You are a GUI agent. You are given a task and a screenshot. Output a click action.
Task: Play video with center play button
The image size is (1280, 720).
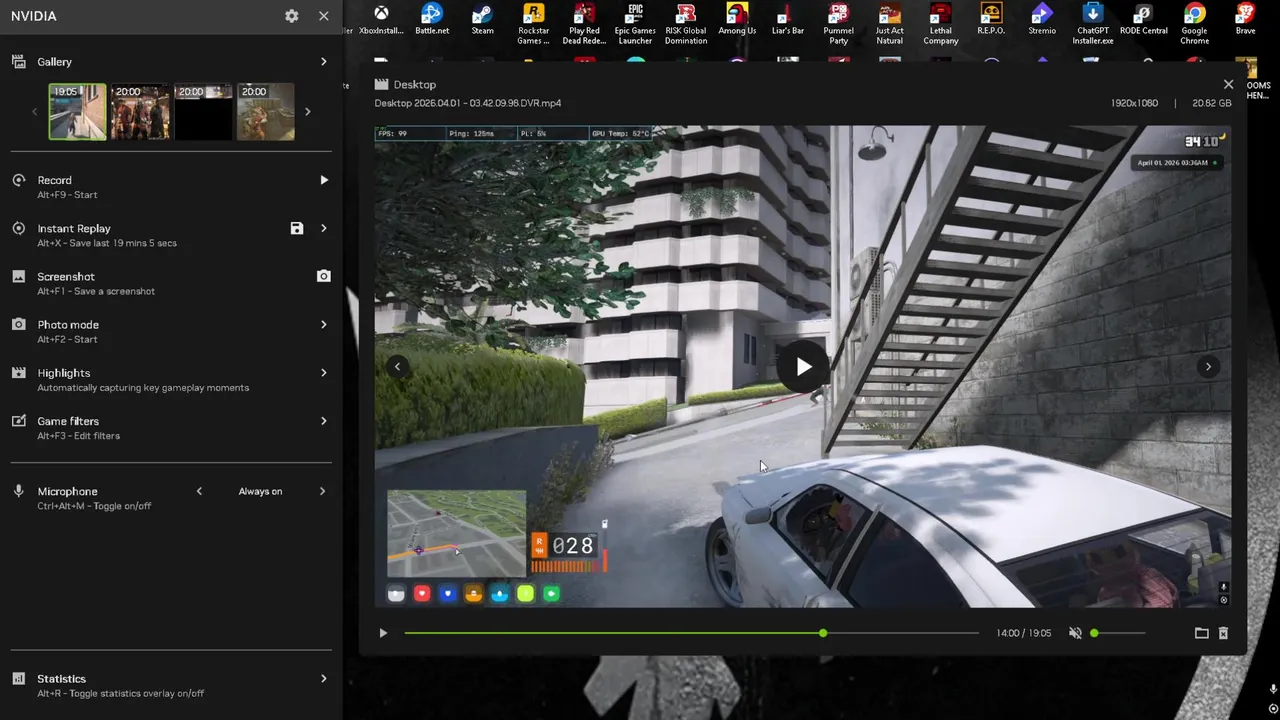pos(803,367)
